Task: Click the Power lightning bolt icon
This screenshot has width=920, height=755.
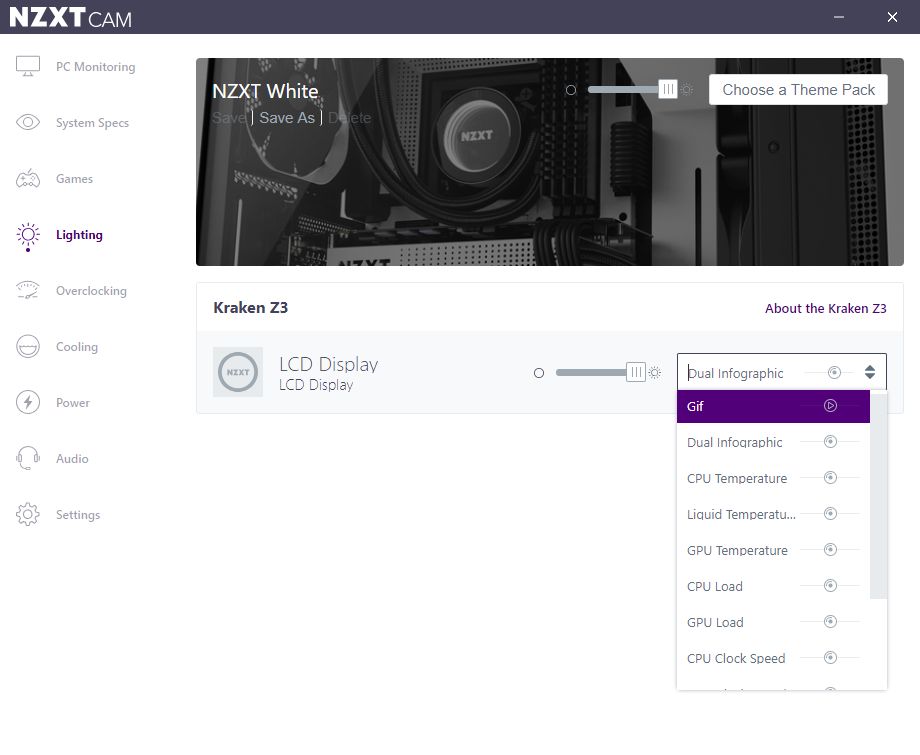Action: coord(28,402)
